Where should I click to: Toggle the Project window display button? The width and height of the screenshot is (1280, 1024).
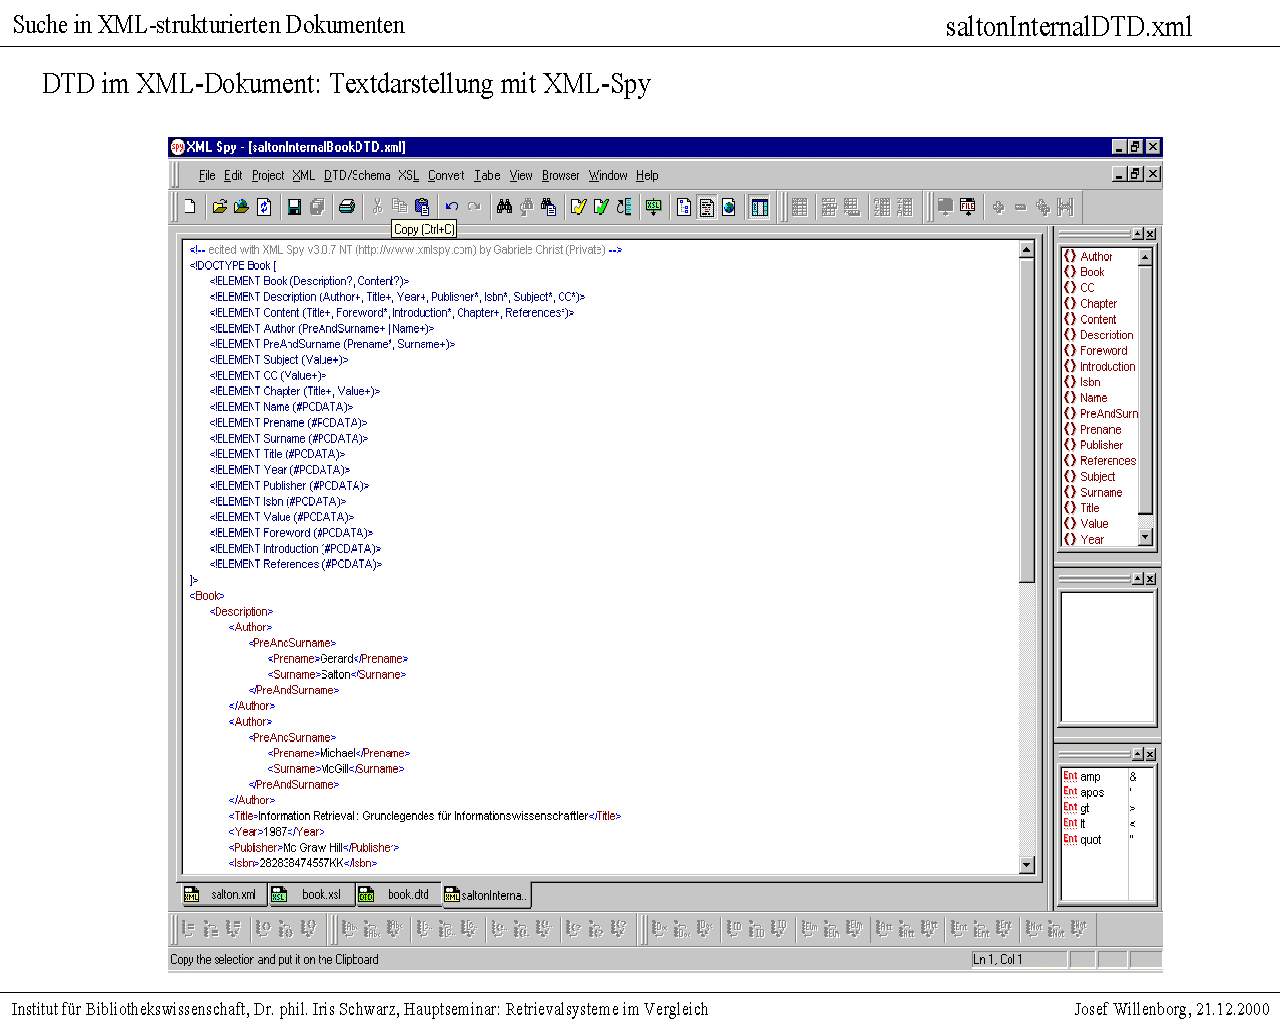pos(760,207)
